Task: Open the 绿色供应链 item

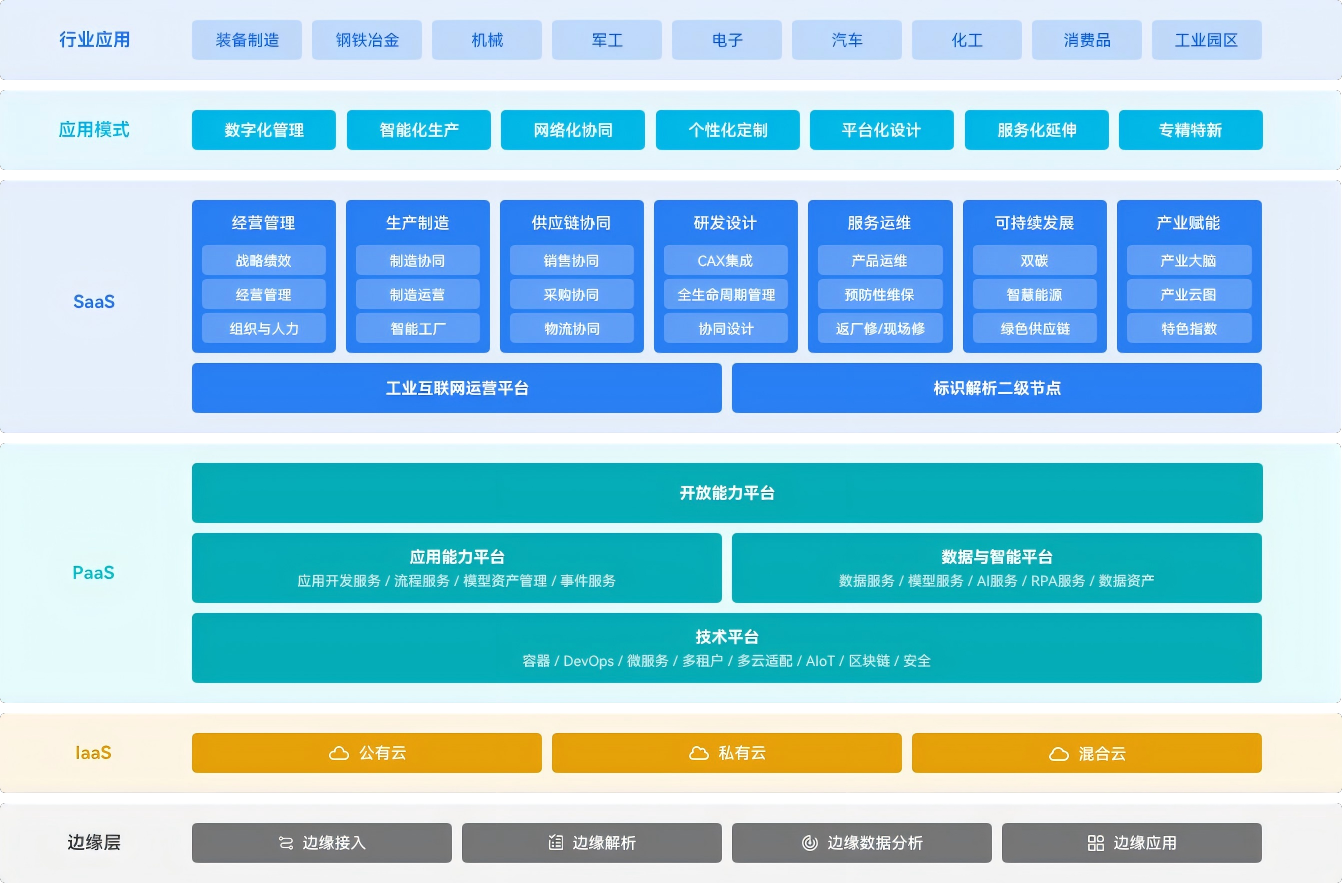Action: tap(1035, 329)
